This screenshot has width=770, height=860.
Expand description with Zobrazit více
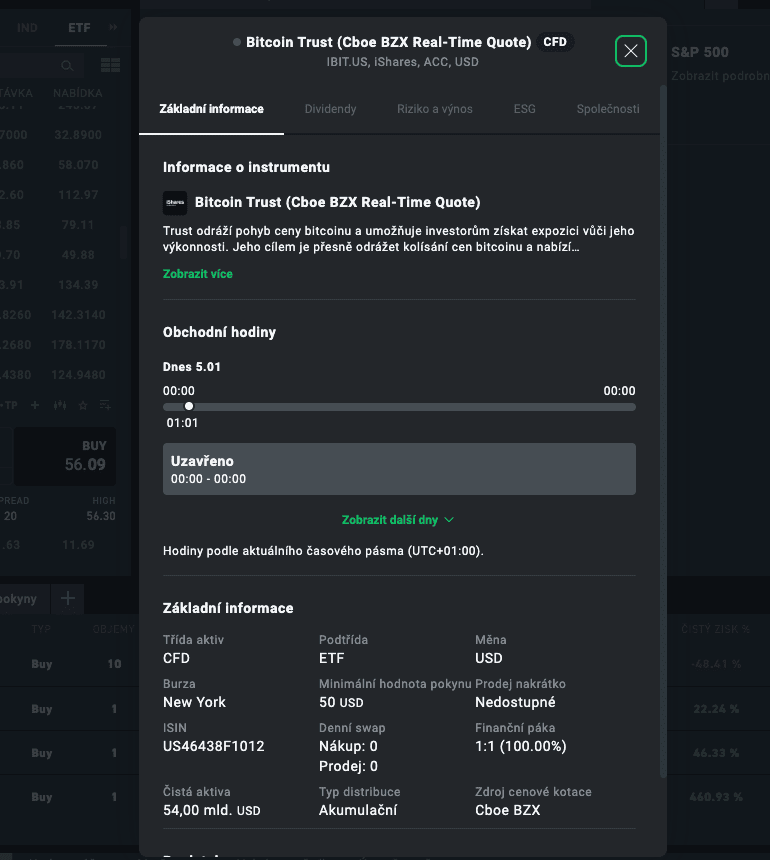click(x=198, y=273)
